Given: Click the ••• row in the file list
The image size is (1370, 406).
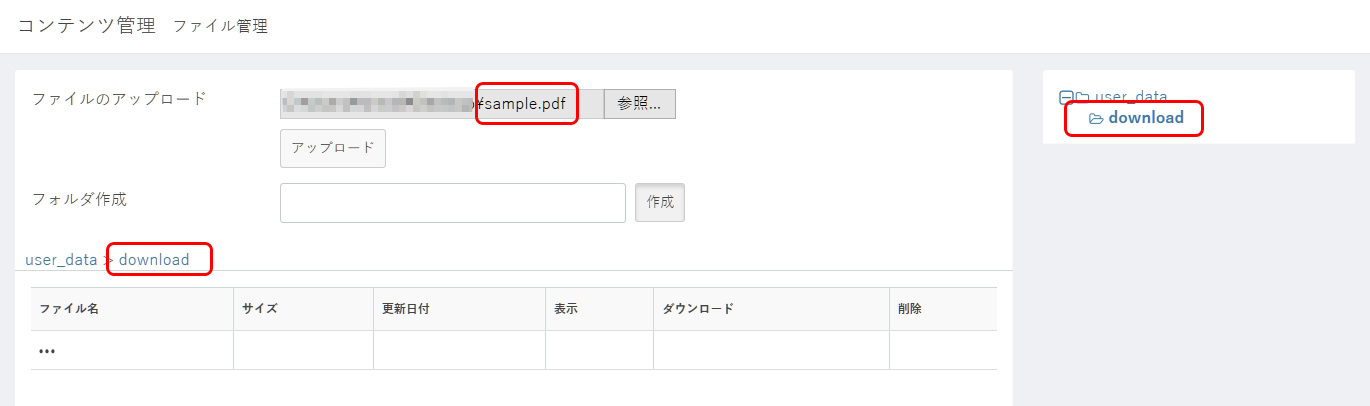Looking at the screenshot, I should click(x=514, y=350).
